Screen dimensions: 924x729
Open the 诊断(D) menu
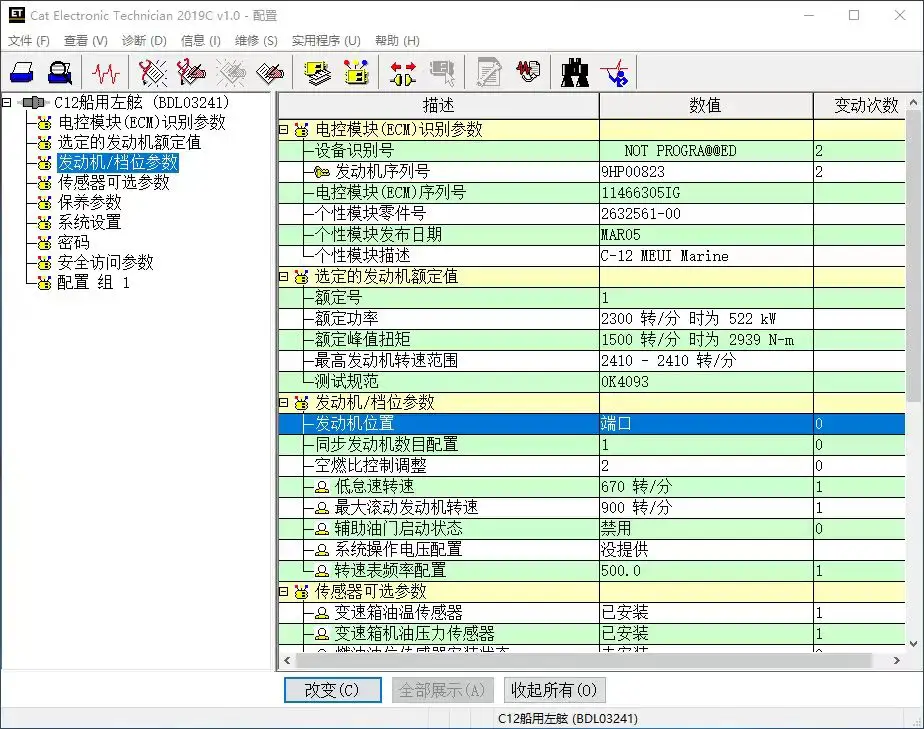pyautogui.click(x=144, y=41)
